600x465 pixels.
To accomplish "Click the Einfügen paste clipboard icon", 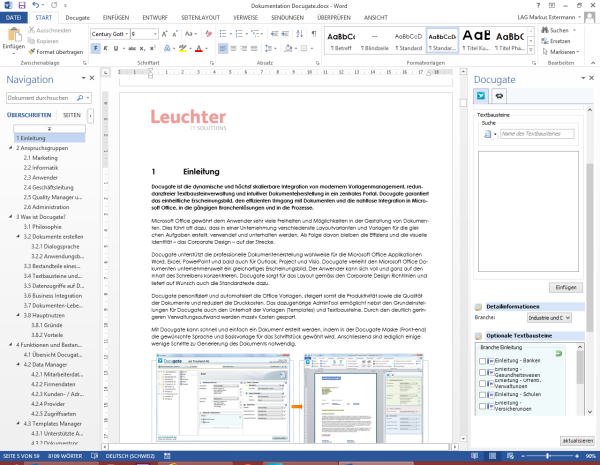I will 14,35.
